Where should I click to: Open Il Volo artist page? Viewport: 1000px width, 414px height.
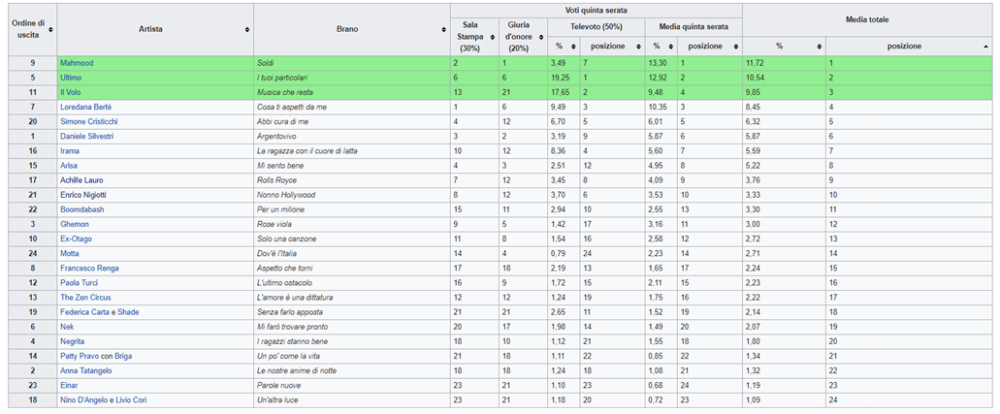[x=71, y=92]
